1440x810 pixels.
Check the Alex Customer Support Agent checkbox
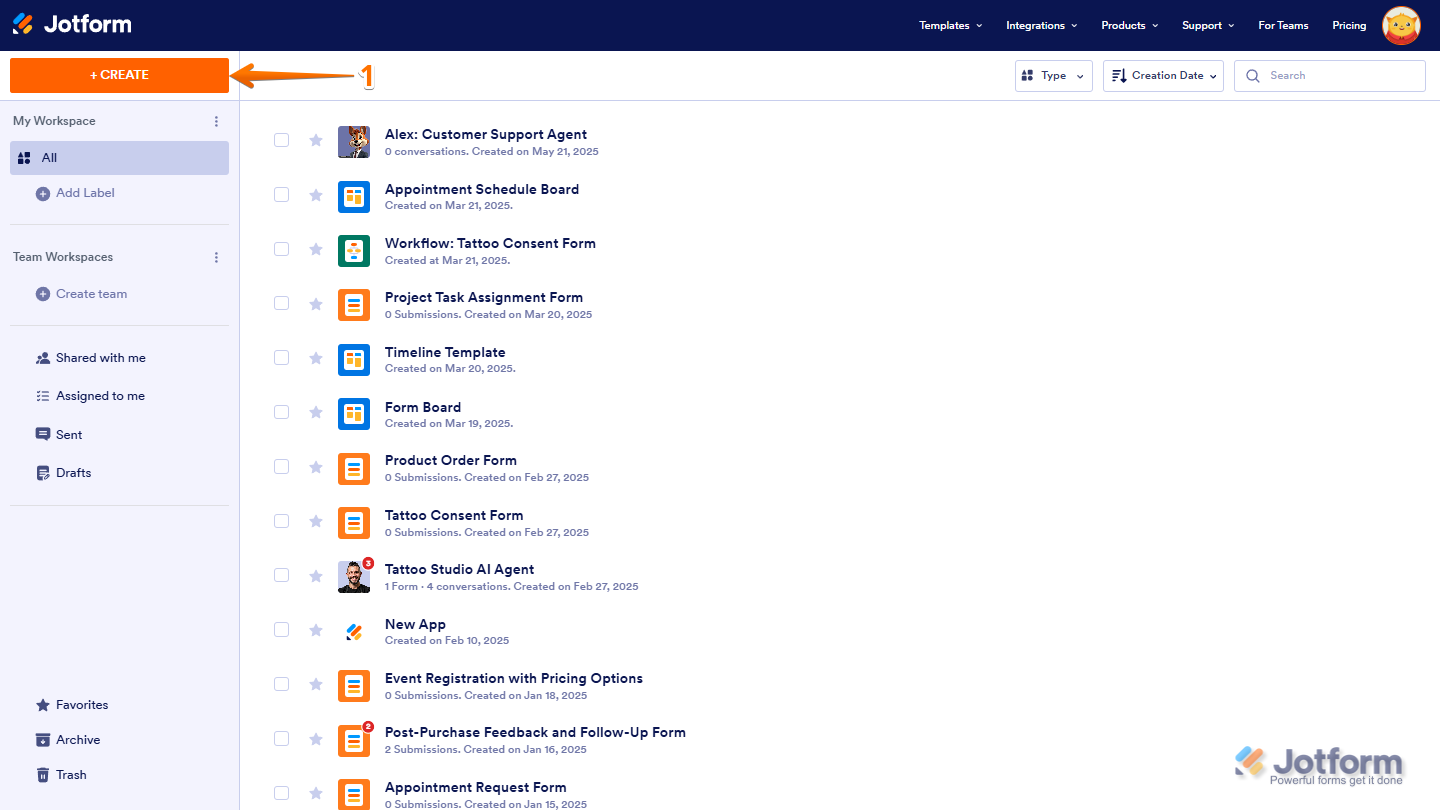pyautogui.click(x=282, y=140)
